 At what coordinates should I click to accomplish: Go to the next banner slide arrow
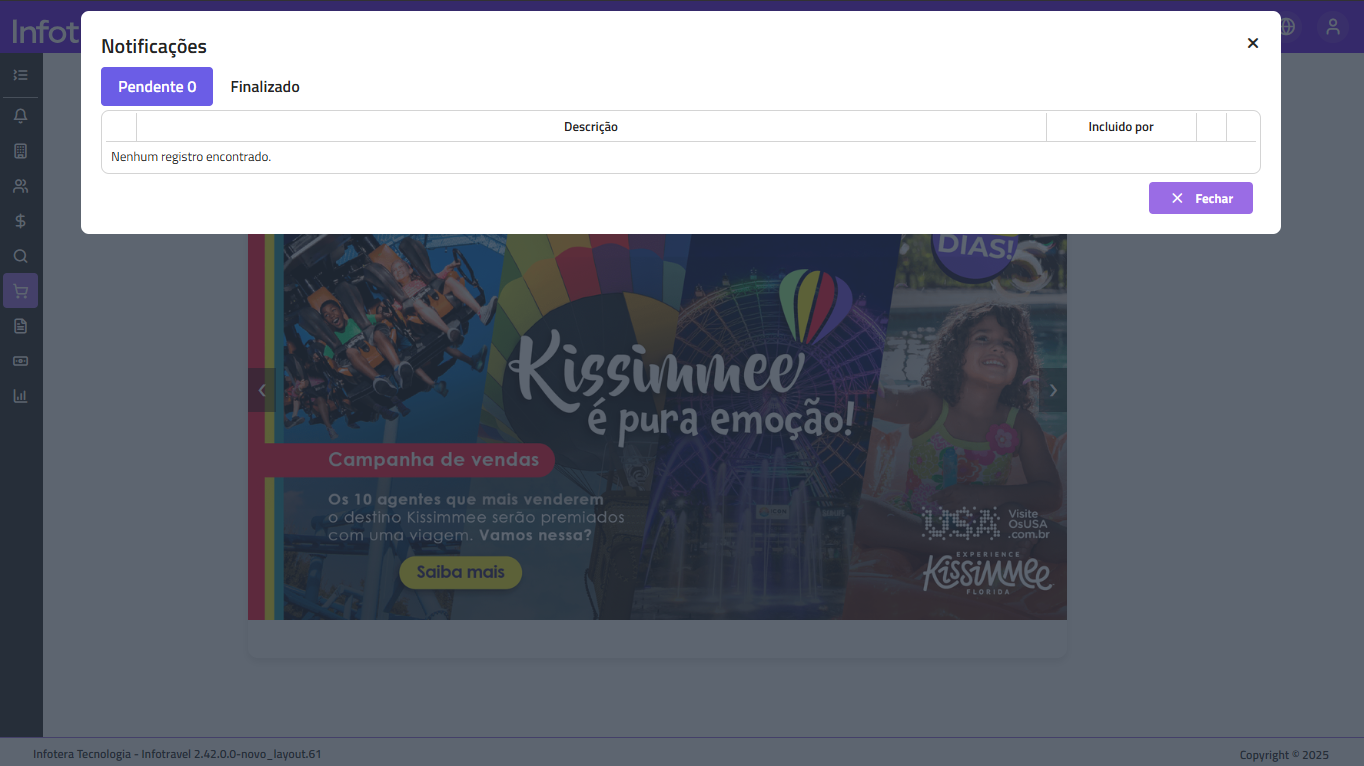tap(1052, 391)
